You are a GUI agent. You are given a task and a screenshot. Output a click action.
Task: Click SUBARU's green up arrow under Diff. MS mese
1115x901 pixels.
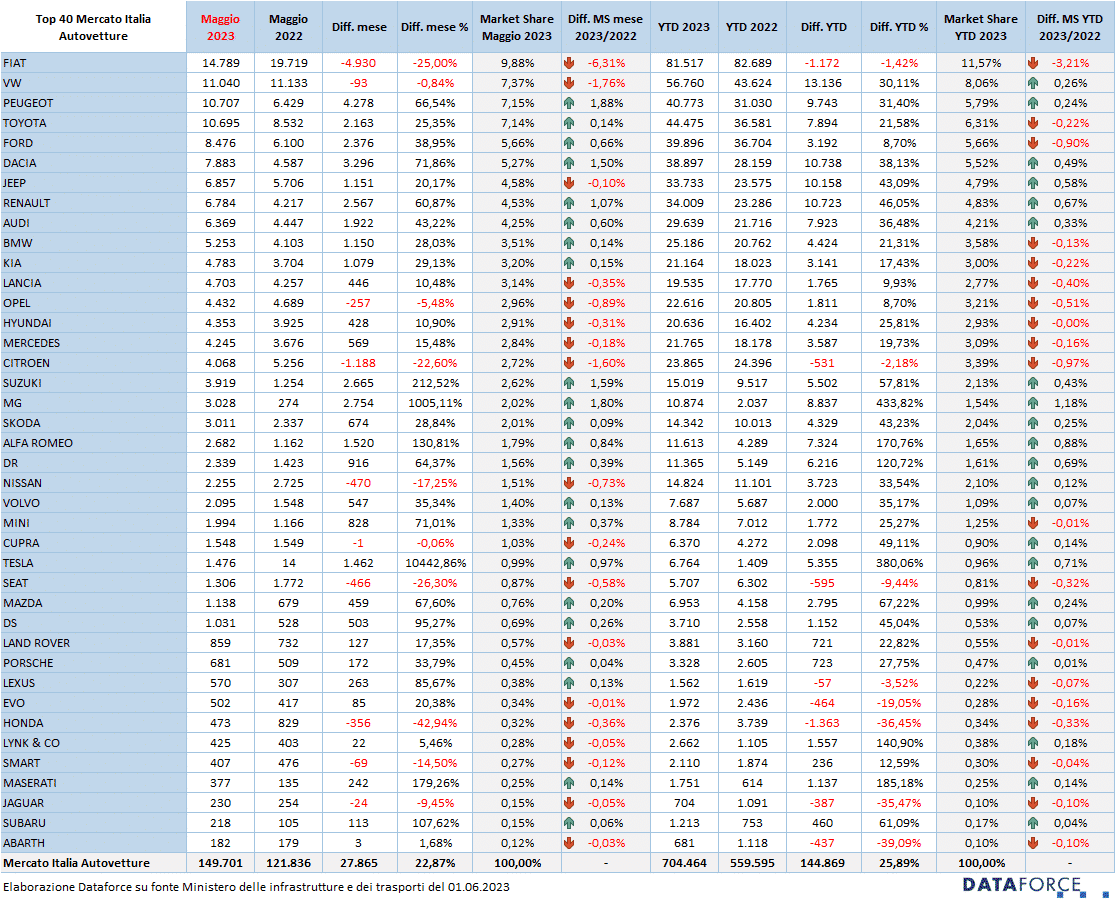(x=569, y=823)
